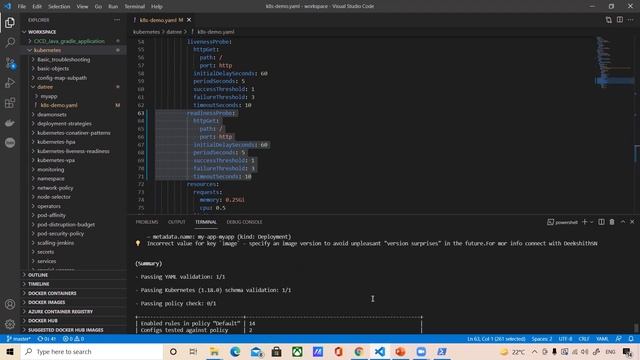The image size is (640, 360).
Task: Click the kubernetes breadcrumb
Action: [146, 32]
